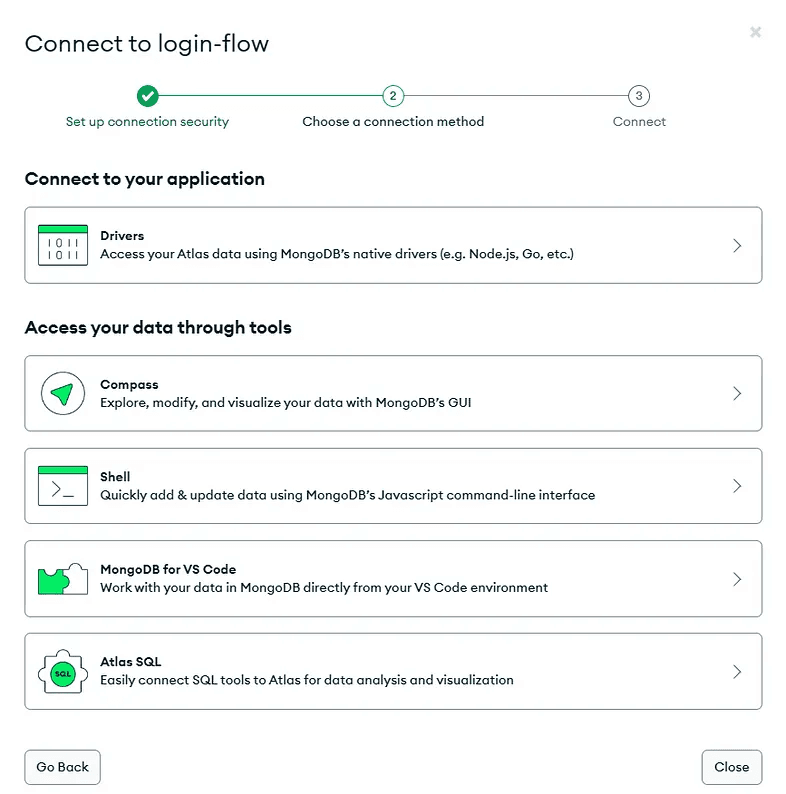Select step 3 circle in the stepper
The height and width of the screenshot is (794, 786).
639,96
